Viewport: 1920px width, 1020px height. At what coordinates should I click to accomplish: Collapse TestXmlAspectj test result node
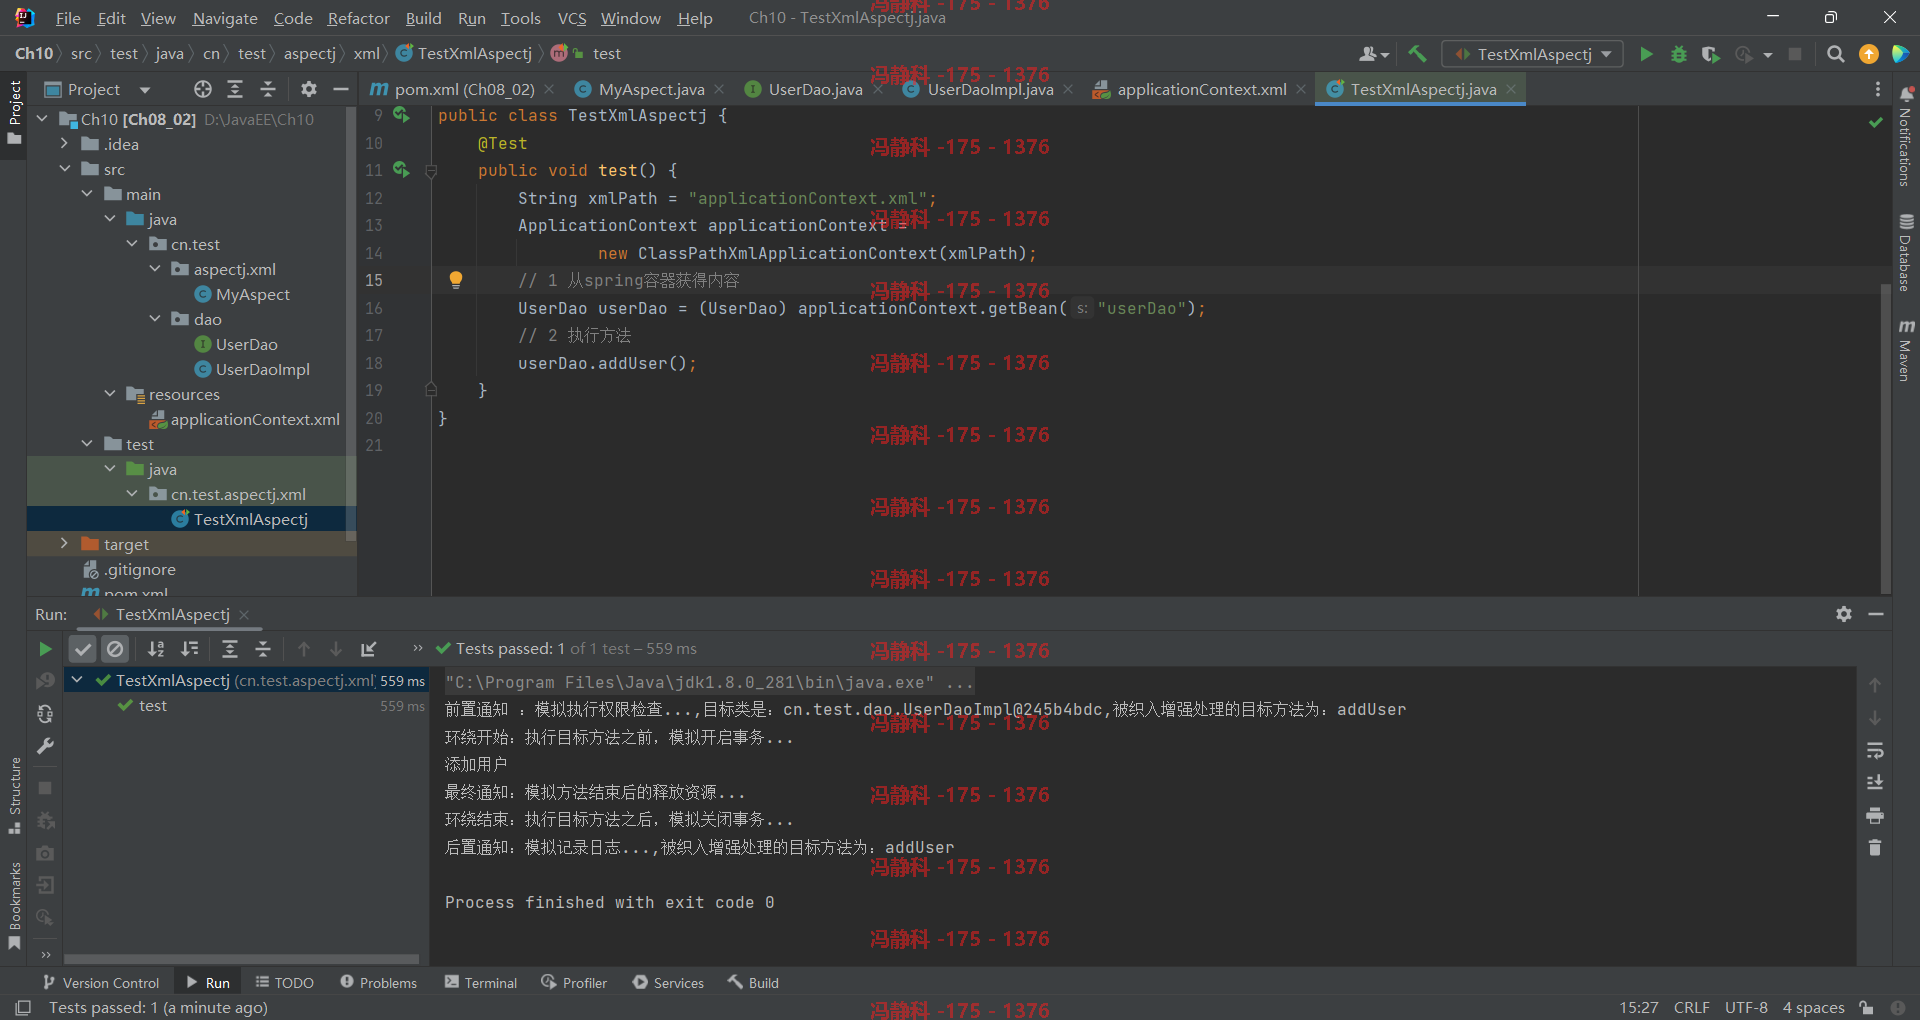tap(77, 680)
